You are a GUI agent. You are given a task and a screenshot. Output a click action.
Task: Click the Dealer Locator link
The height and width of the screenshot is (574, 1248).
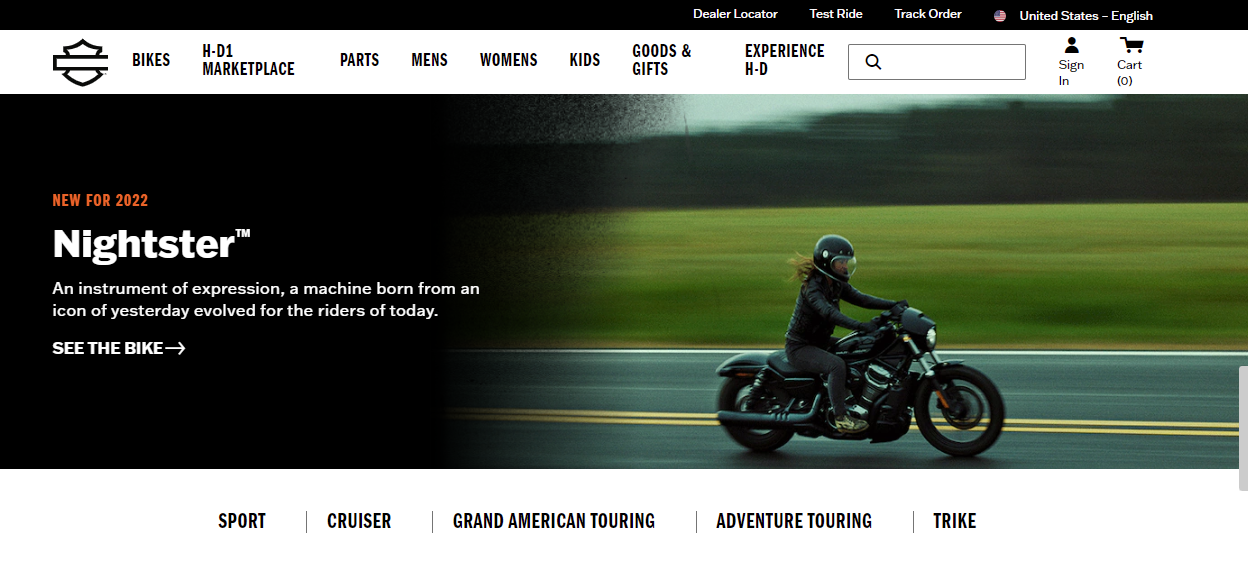point(735,14)
